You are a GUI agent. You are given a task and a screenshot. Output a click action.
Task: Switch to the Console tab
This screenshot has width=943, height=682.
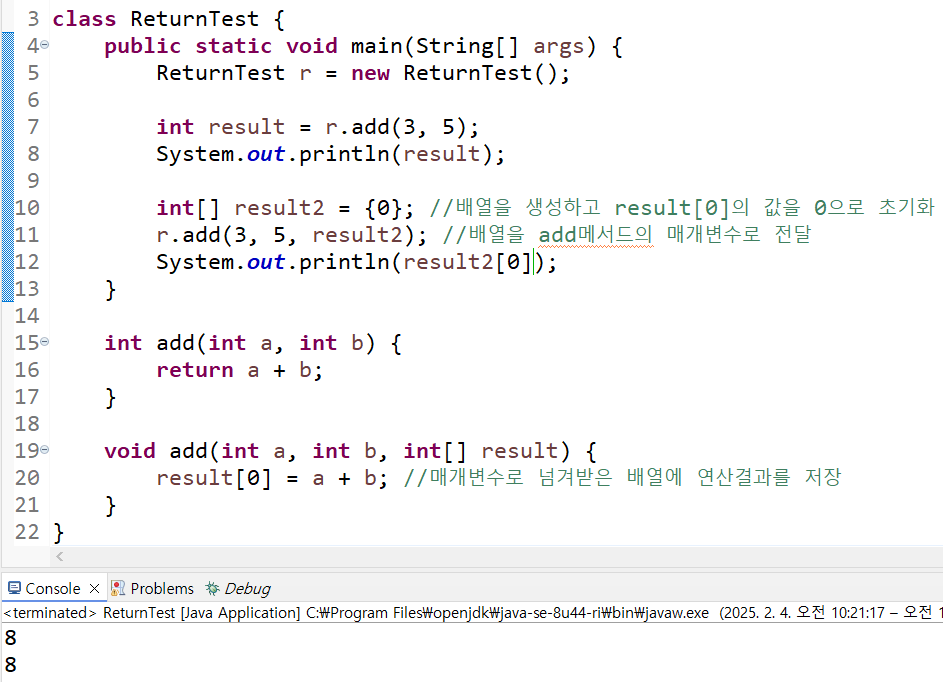(53, 588)
